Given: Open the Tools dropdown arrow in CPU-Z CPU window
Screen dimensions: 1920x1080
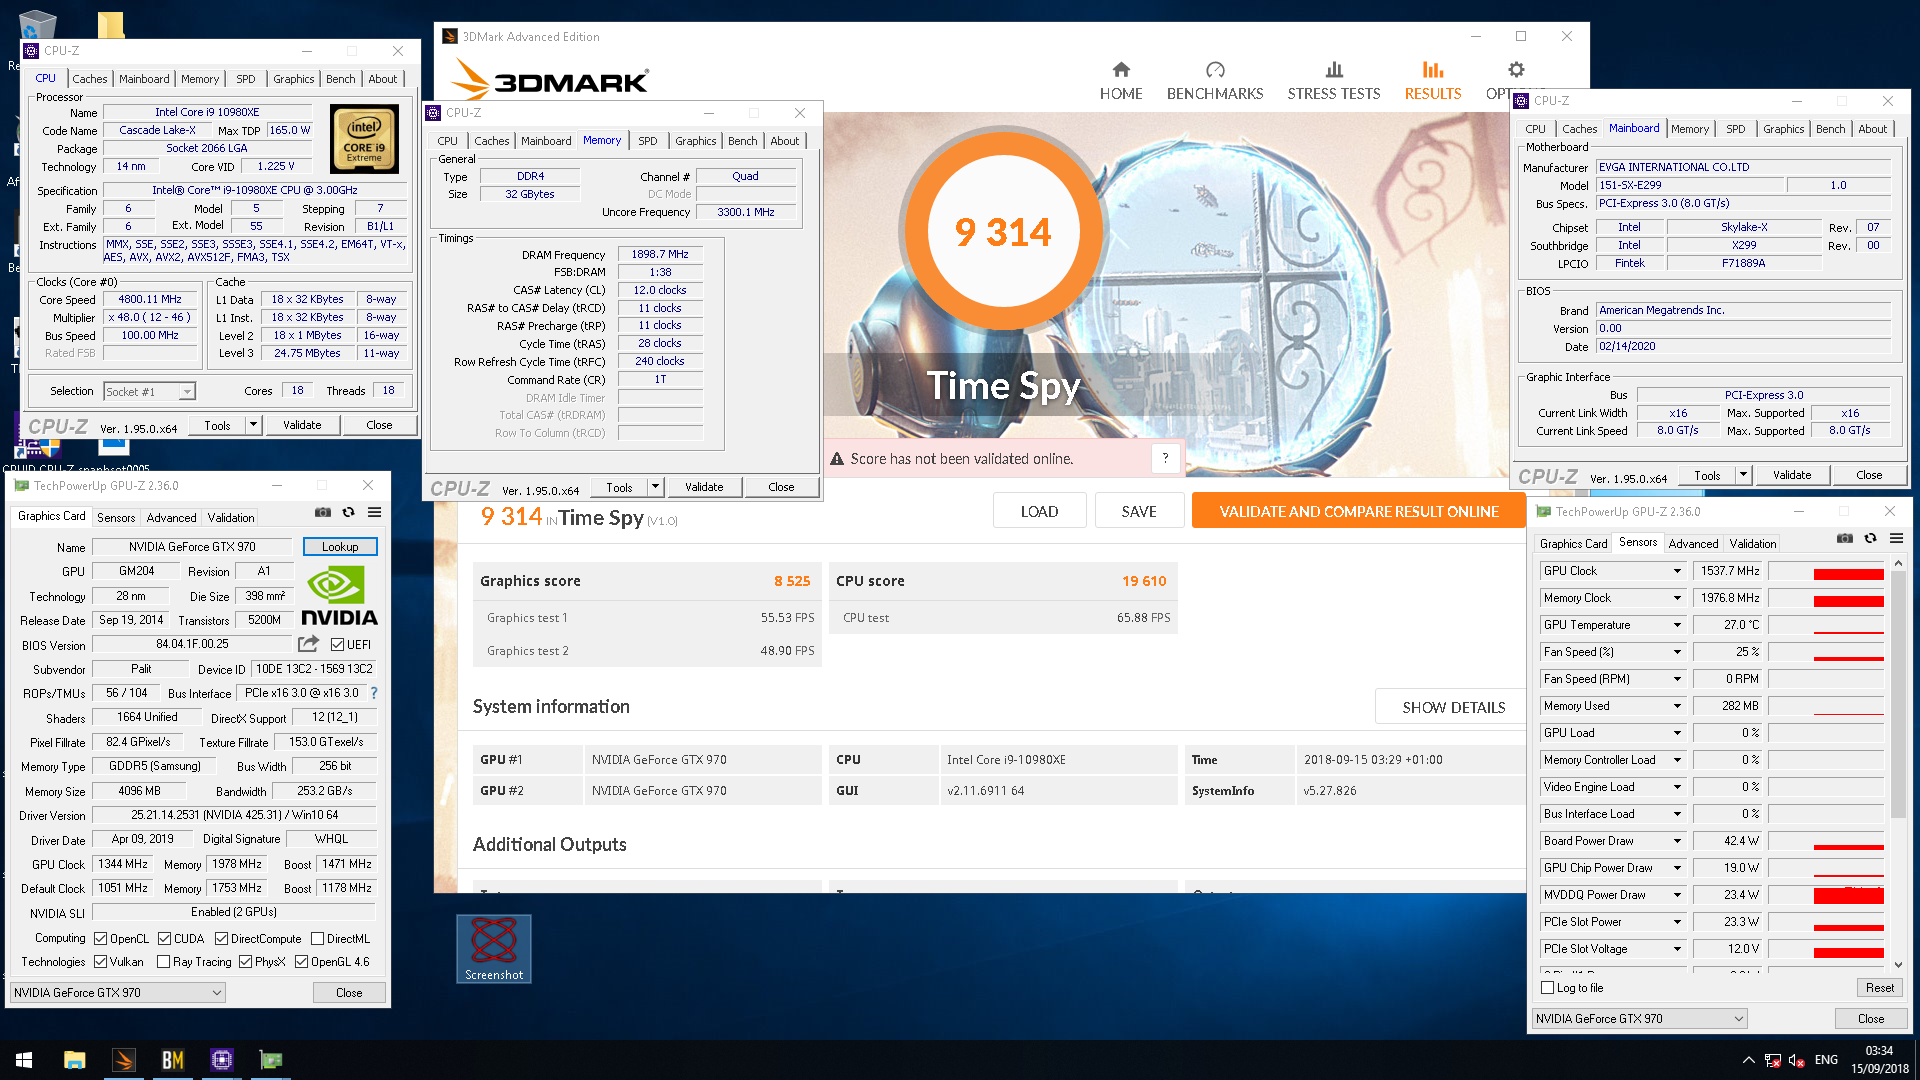Looking at the screenshot, I should [253, 425].
